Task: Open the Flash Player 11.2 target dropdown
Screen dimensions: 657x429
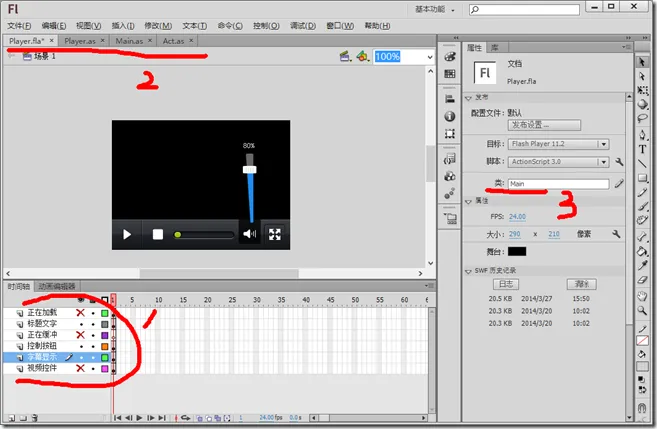Action: tap(559, 144)
